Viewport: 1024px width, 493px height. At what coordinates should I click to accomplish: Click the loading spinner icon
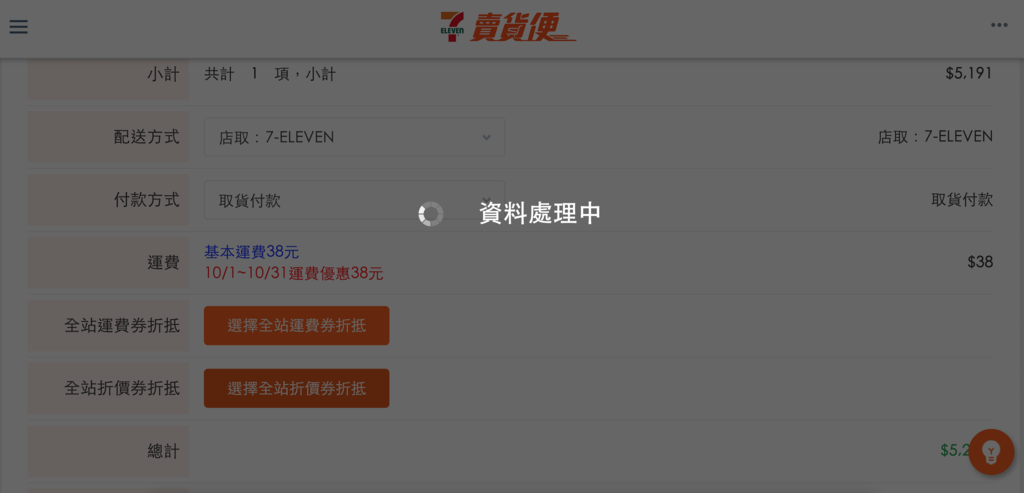430,214
